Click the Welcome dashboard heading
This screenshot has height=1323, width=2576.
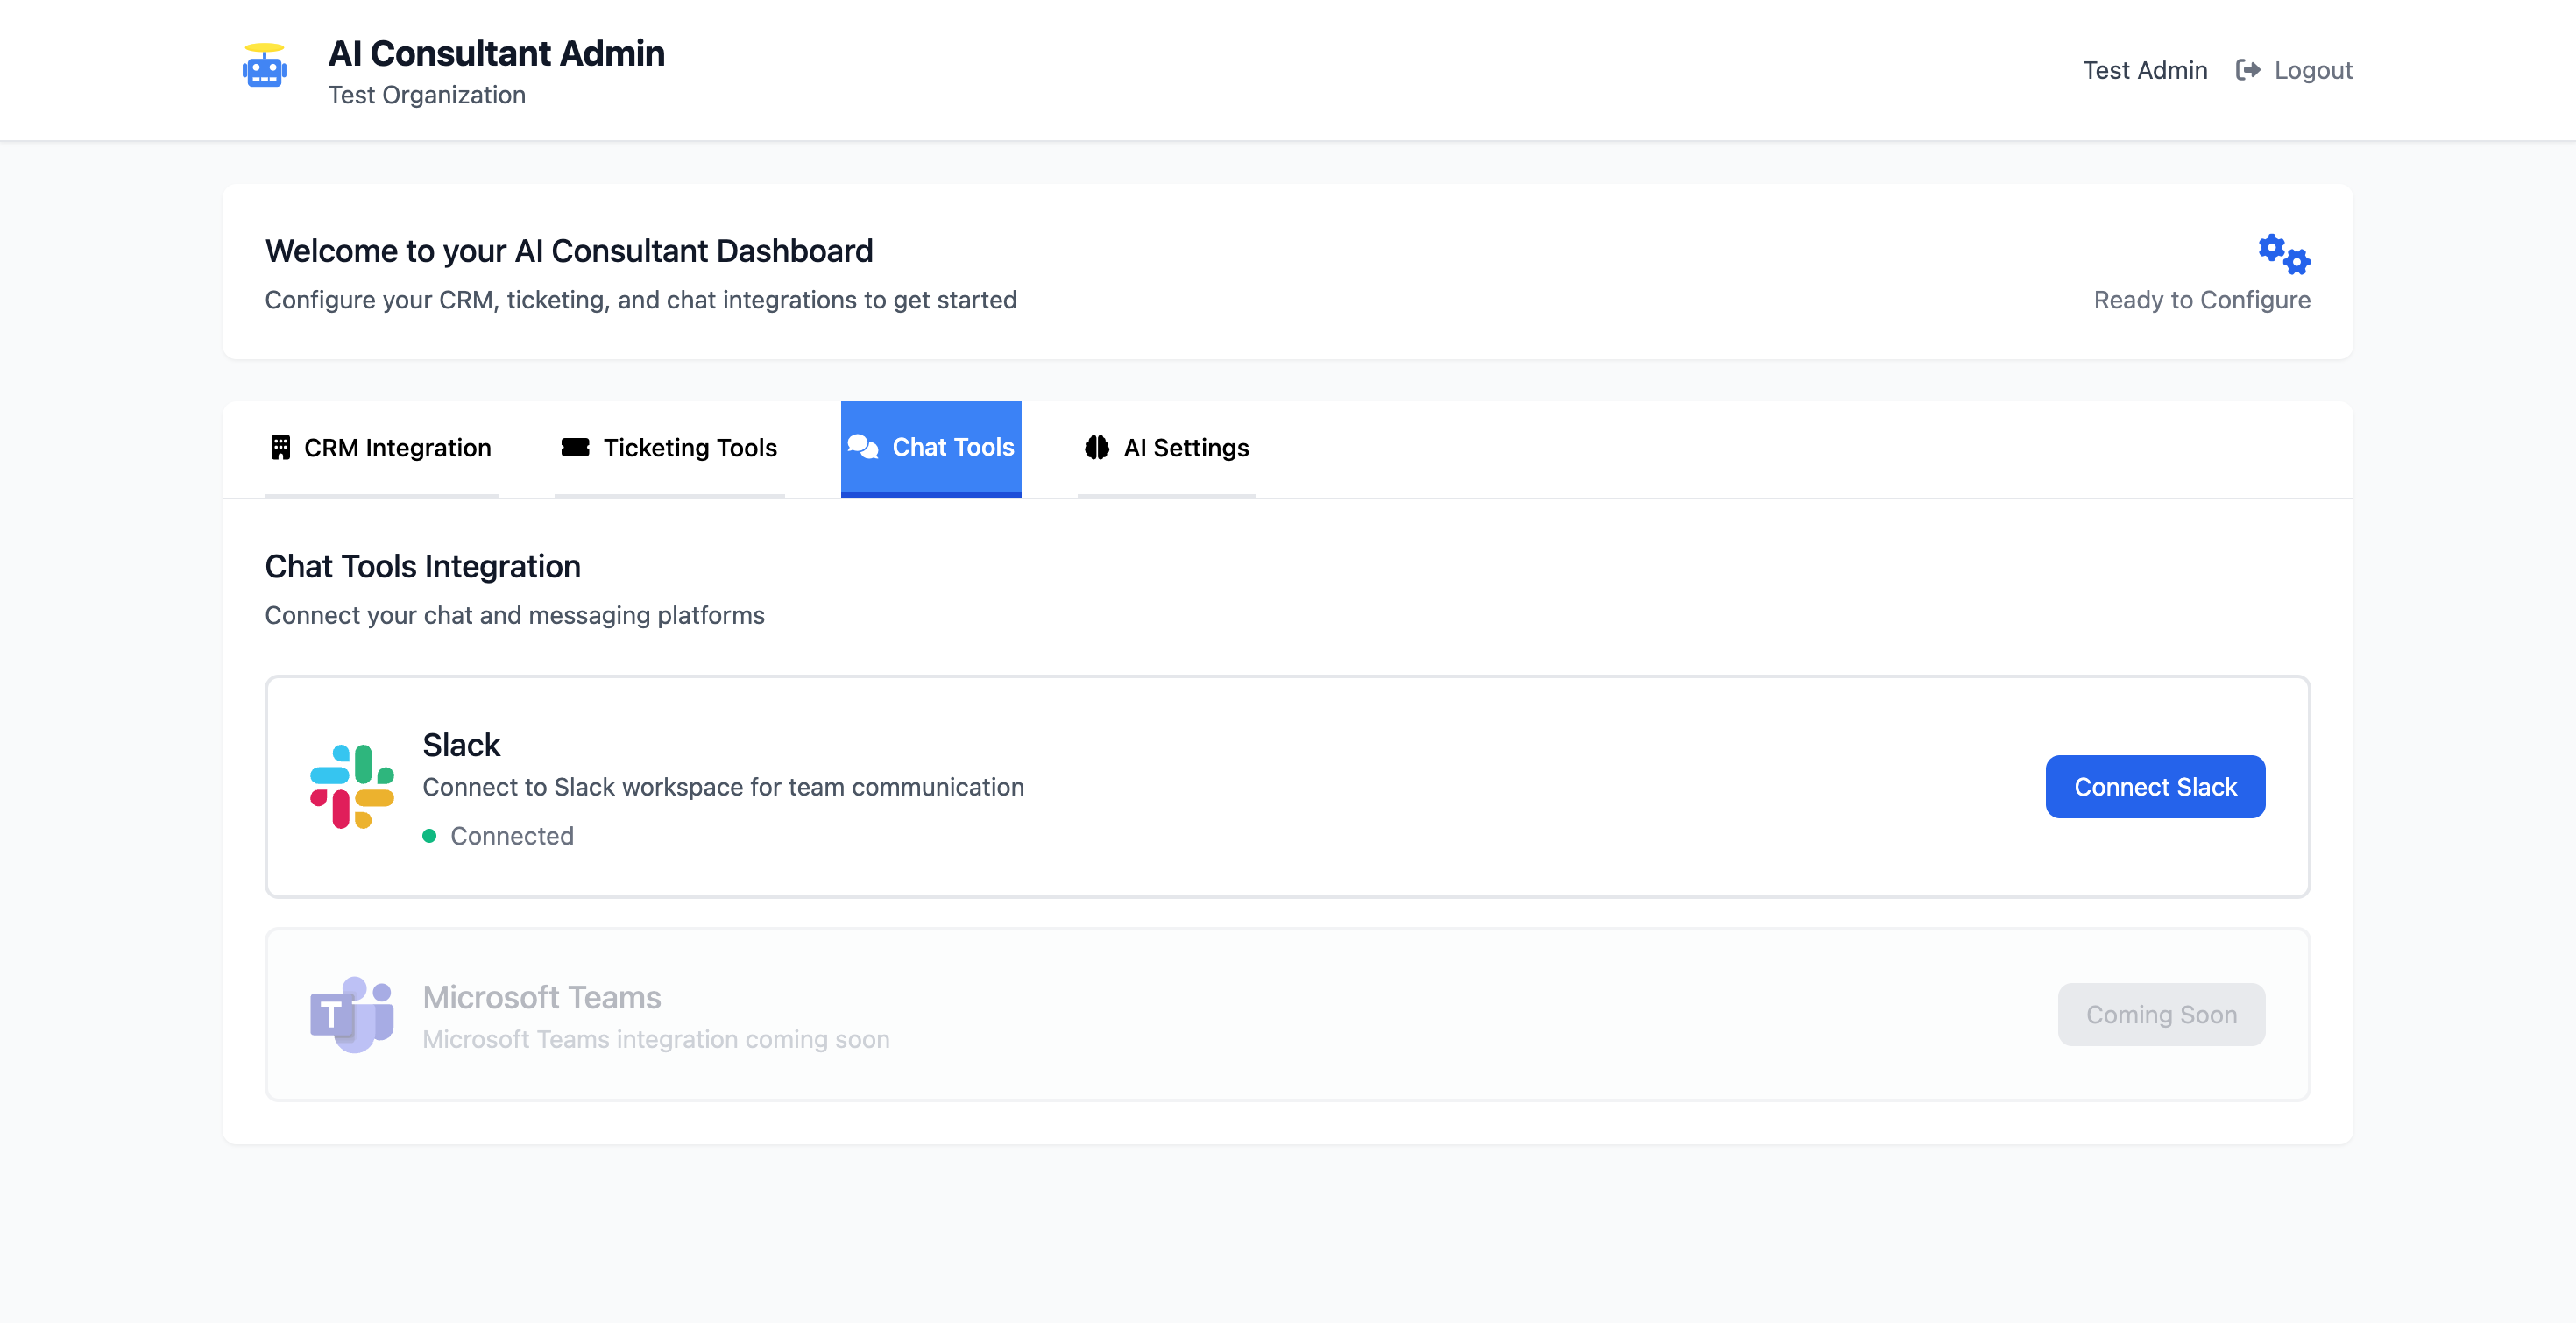coord(569,251)
